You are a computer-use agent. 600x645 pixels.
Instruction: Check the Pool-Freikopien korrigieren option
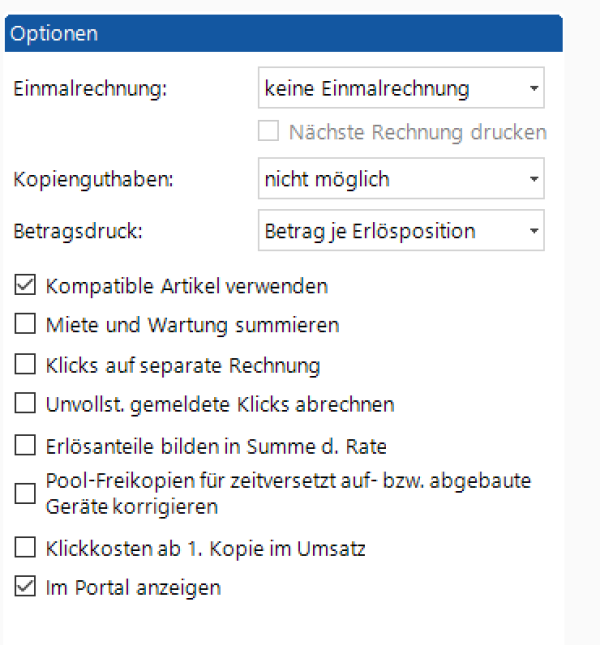pos(25,493)
